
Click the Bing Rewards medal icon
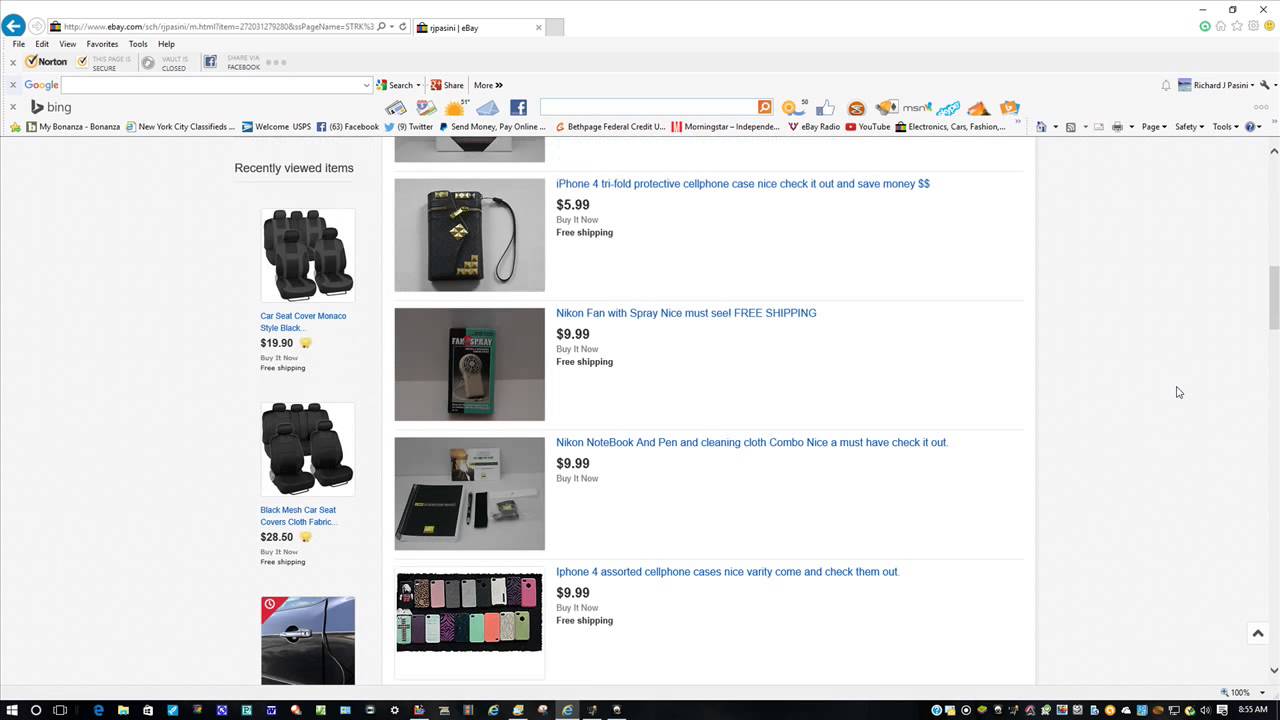pyautogui.click(x=790, y=107)
